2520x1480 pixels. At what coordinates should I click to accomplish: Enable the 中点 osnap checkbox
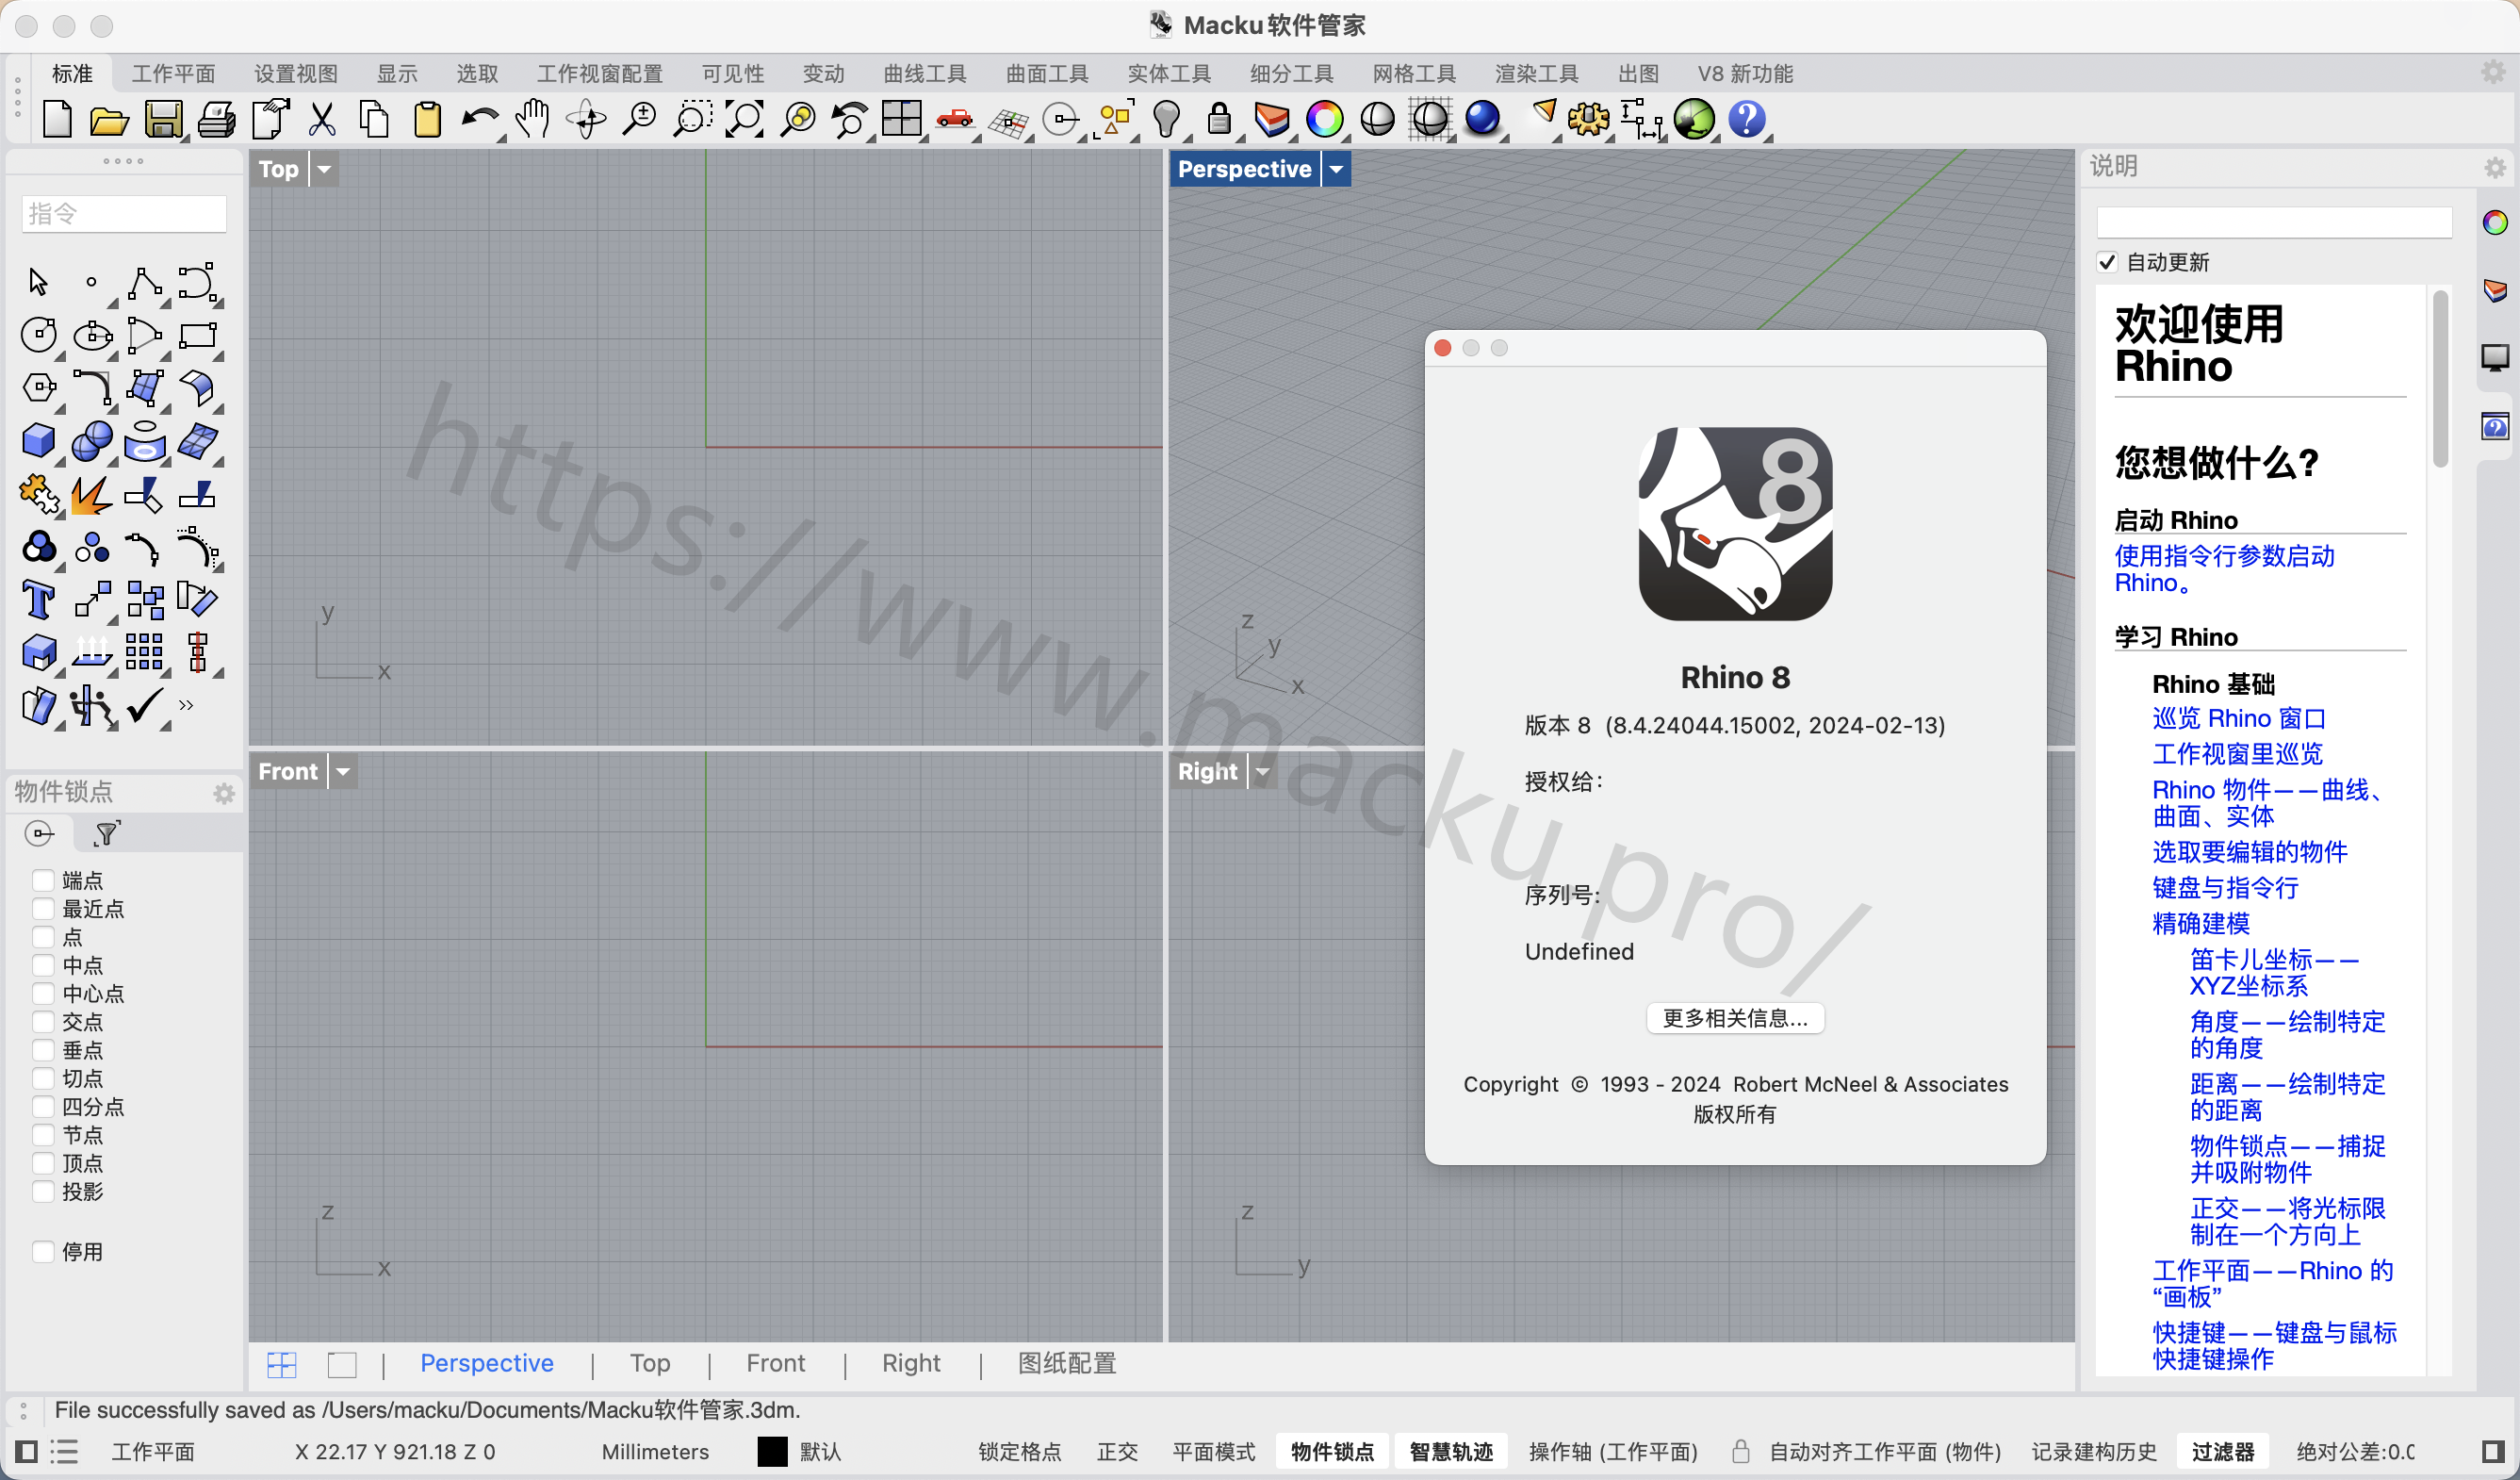point(43,965)
